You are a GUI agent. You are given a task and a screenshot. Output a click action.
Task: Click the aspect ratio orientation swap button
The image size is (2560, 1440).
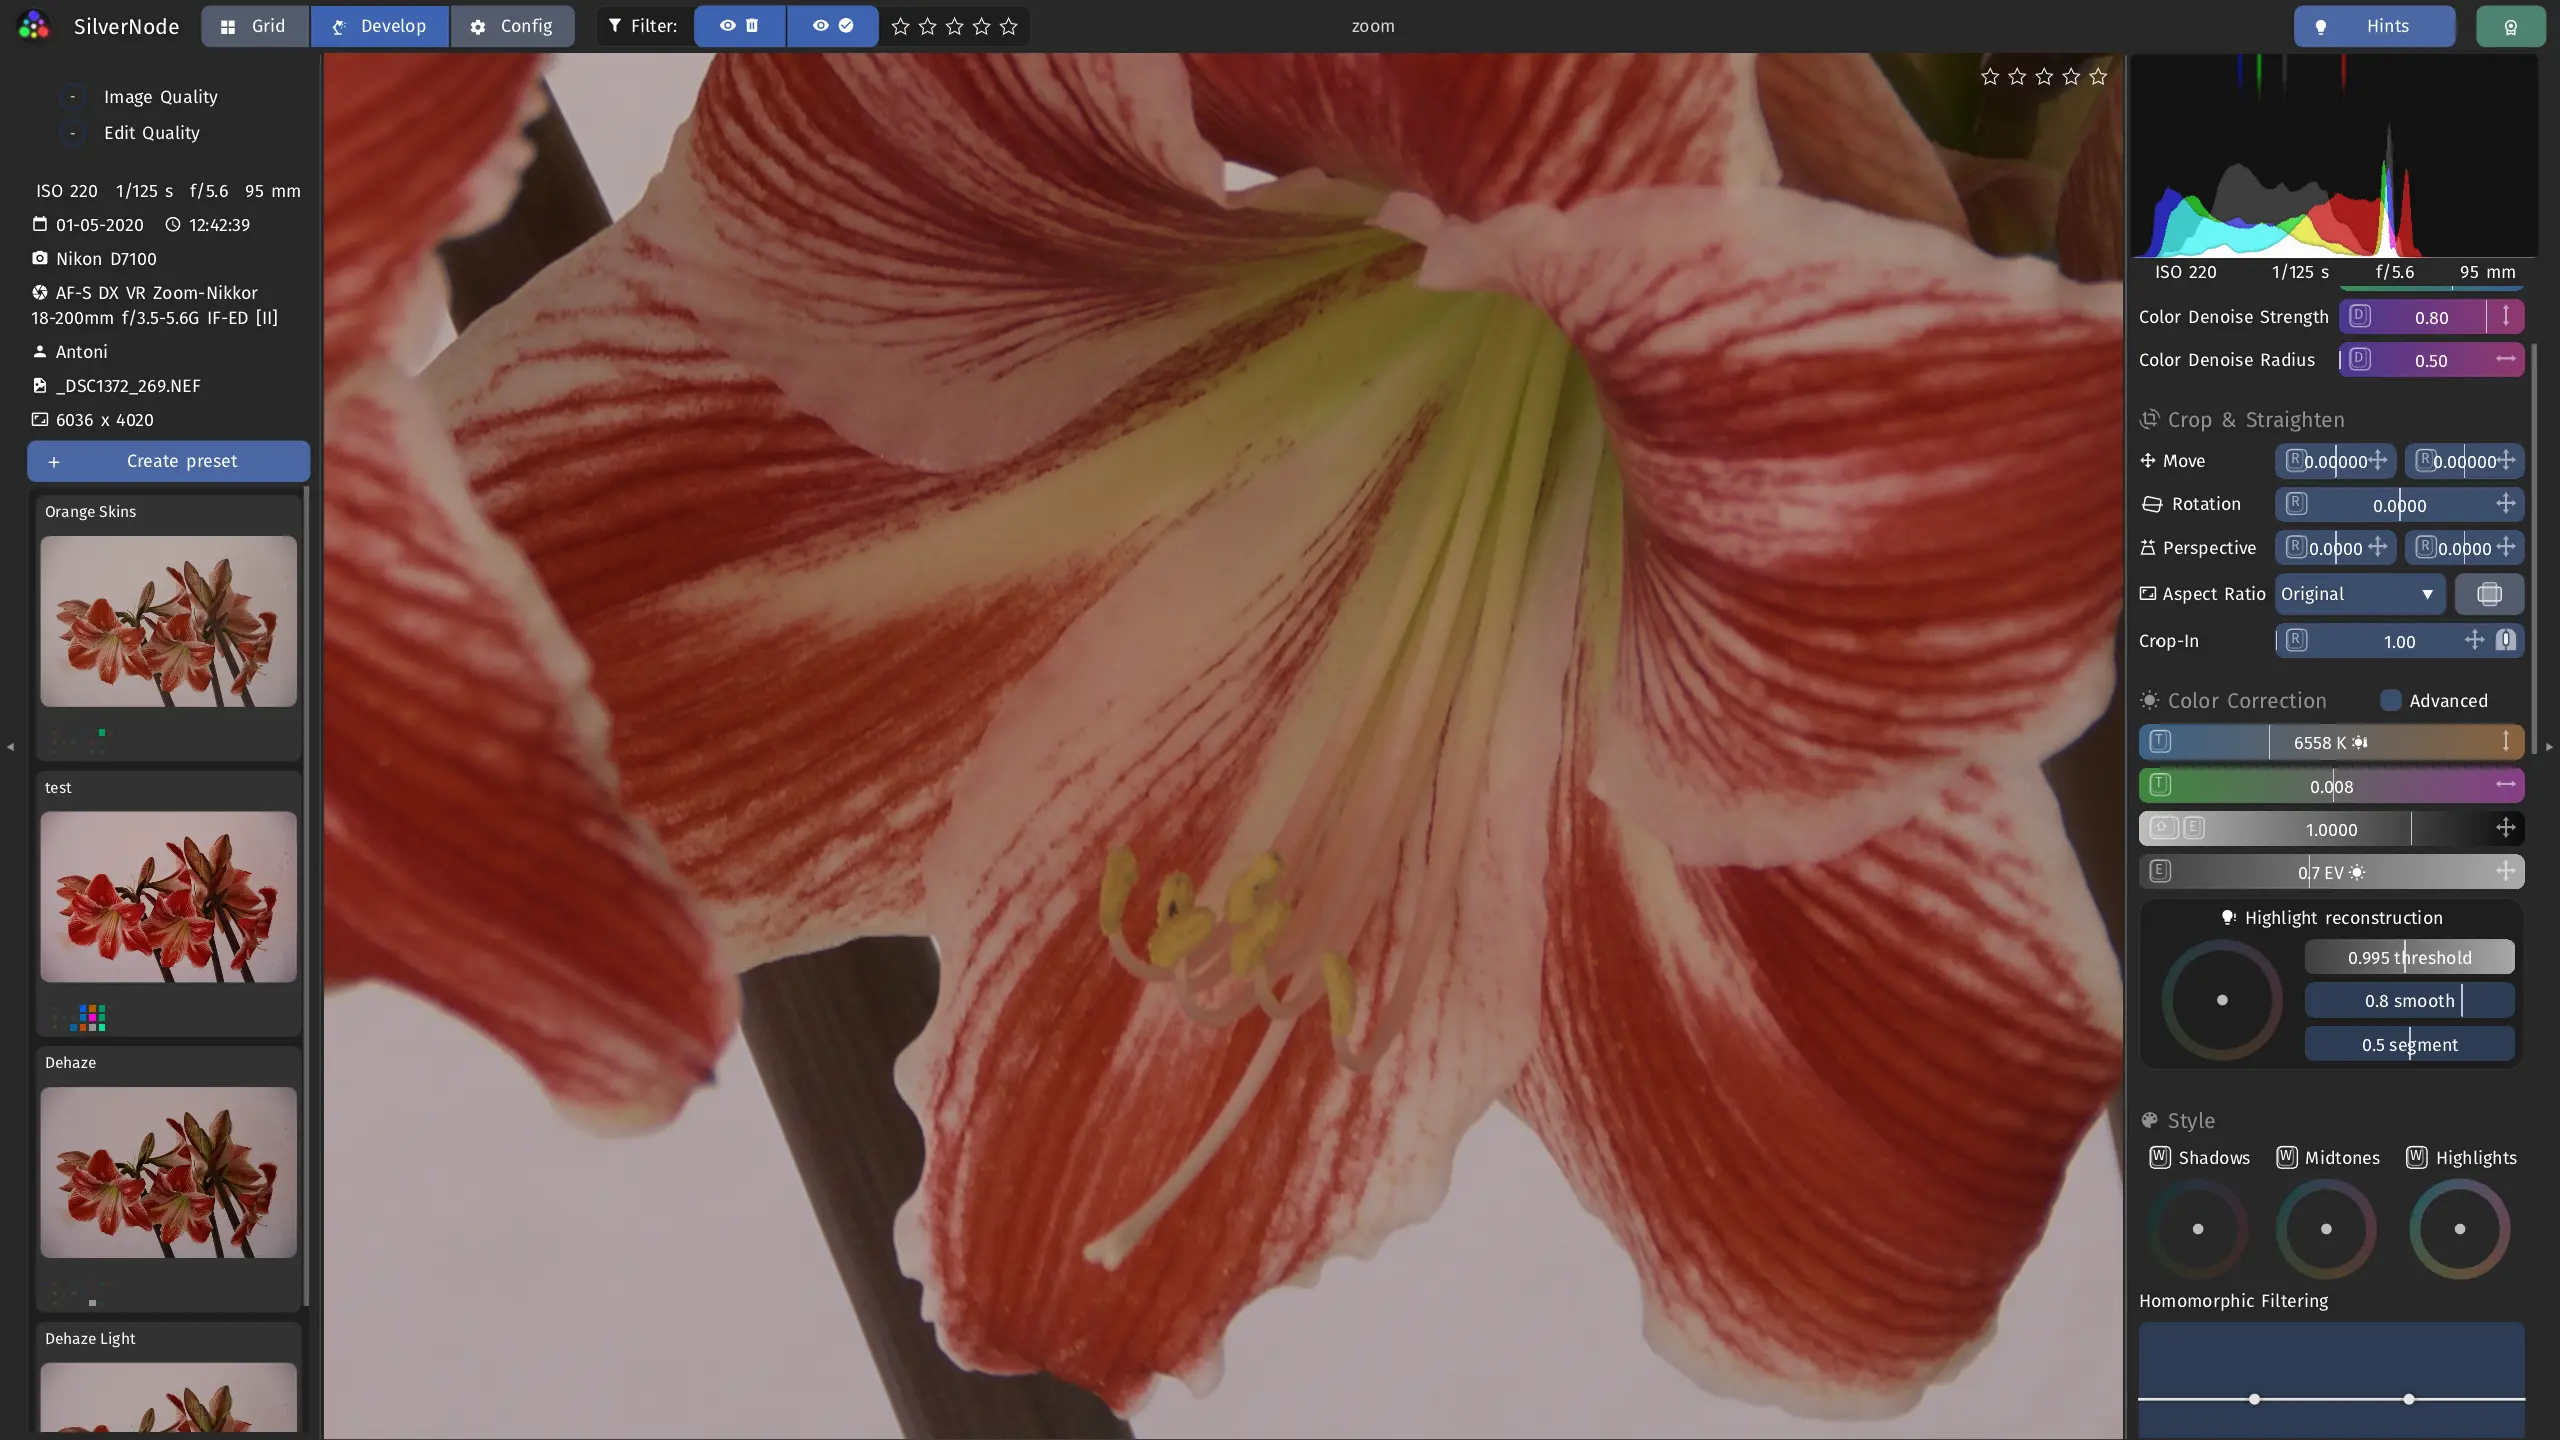(x=2489, y=594)
